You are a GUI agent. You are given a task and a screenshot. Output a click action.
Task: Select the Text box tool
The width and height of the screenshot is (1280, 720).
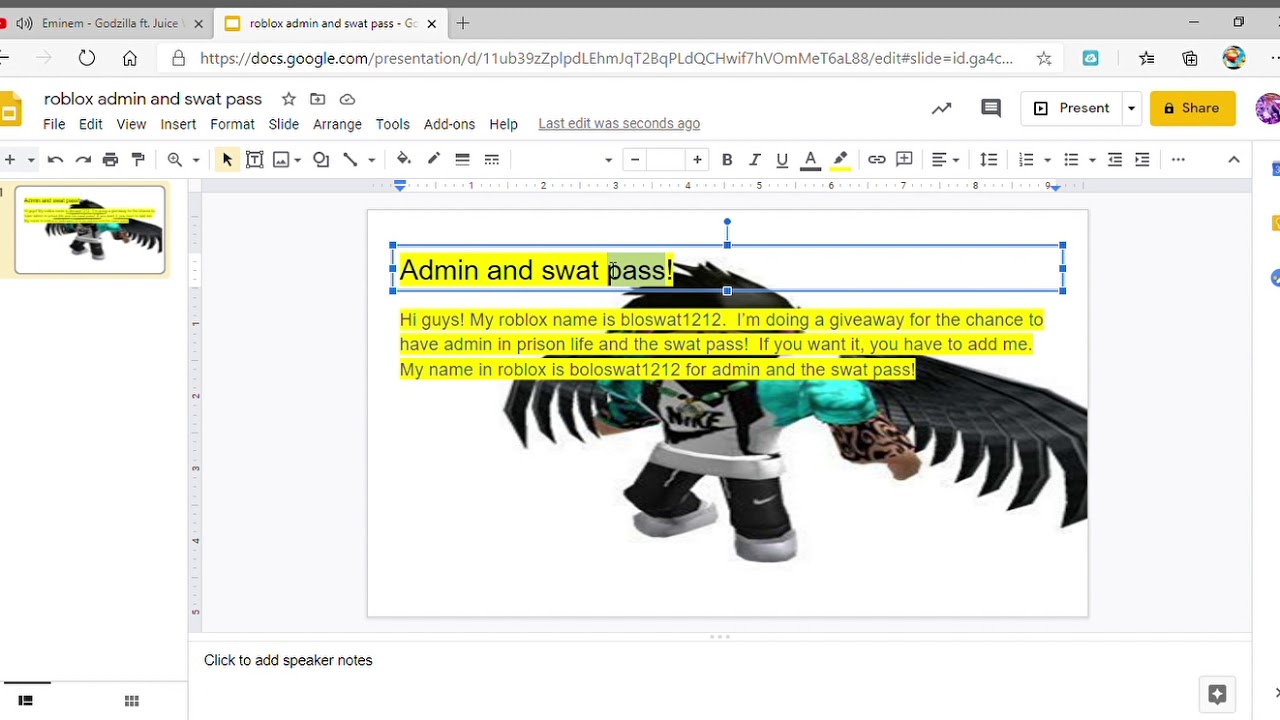(254, 159)
